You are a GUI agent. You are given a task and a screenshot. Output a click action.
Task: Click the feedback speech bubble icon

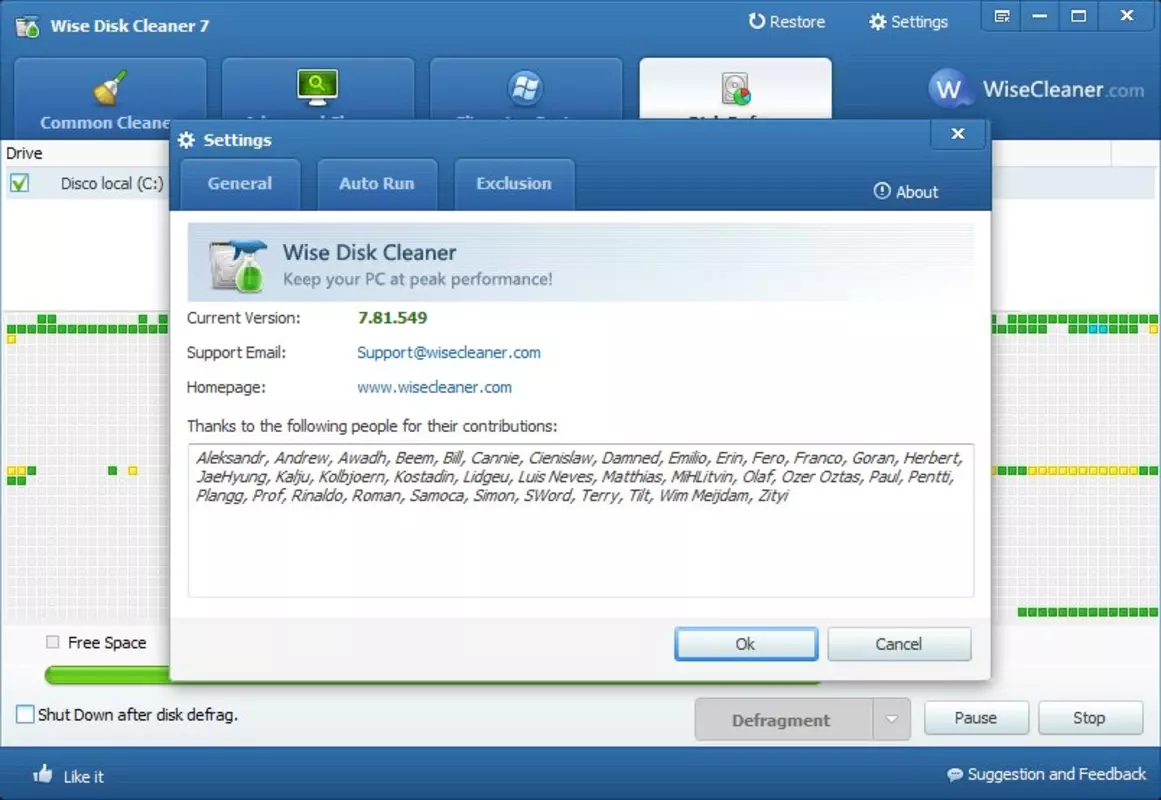[x=955, y=775]
